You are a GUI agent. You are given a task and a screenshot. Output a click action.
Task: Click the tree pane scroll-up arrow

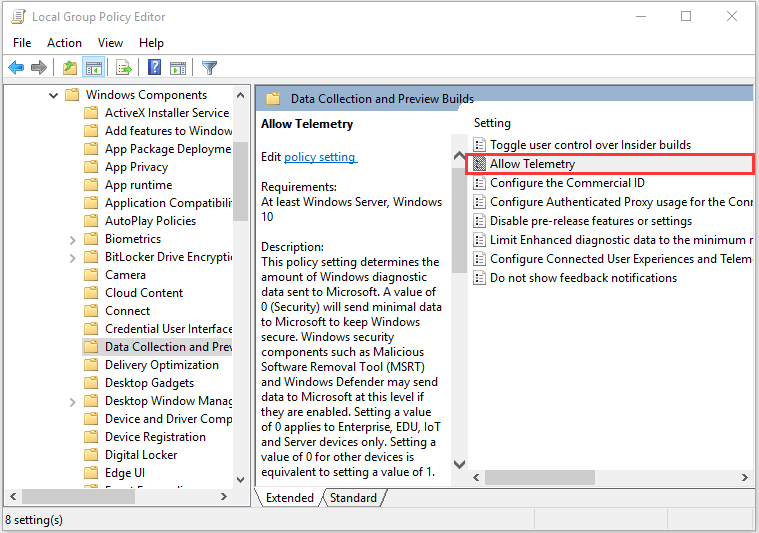point(241,95)
